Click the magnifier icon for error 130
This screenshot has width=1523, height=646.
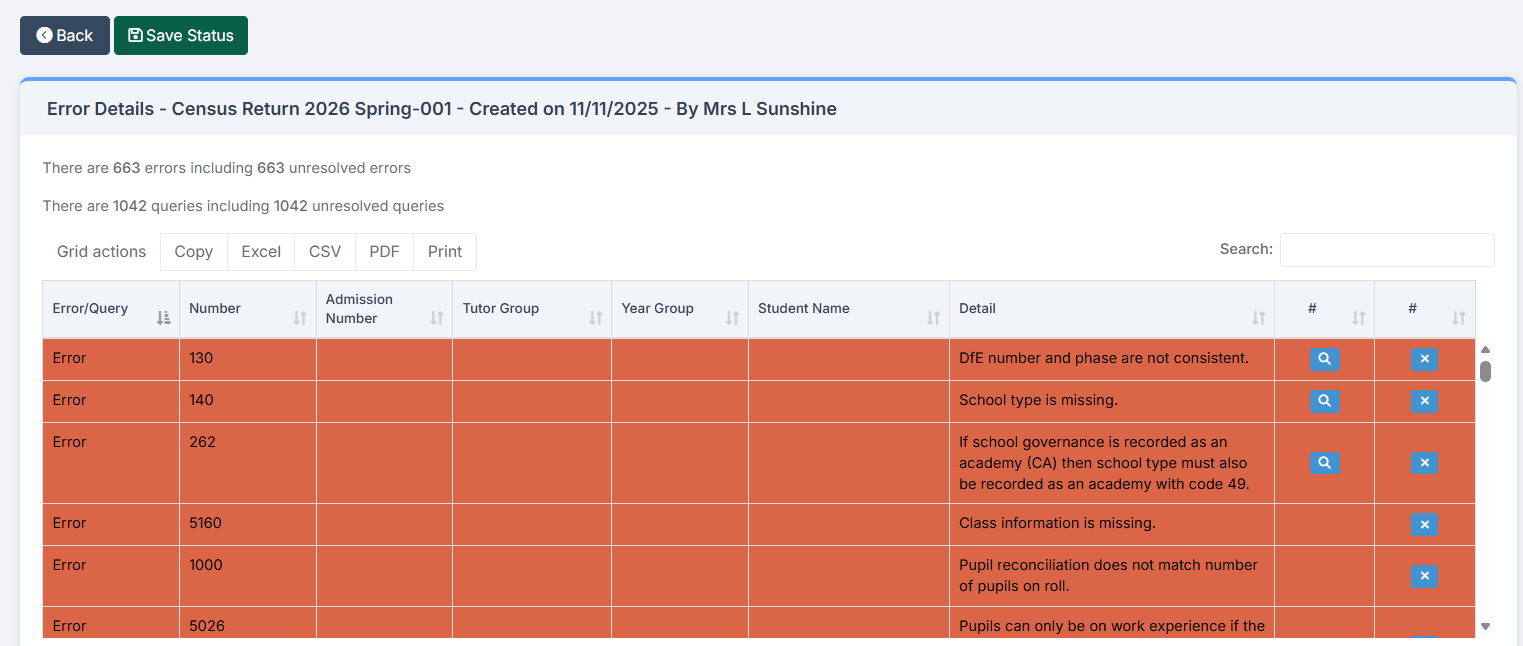(x=1324, y=359)
